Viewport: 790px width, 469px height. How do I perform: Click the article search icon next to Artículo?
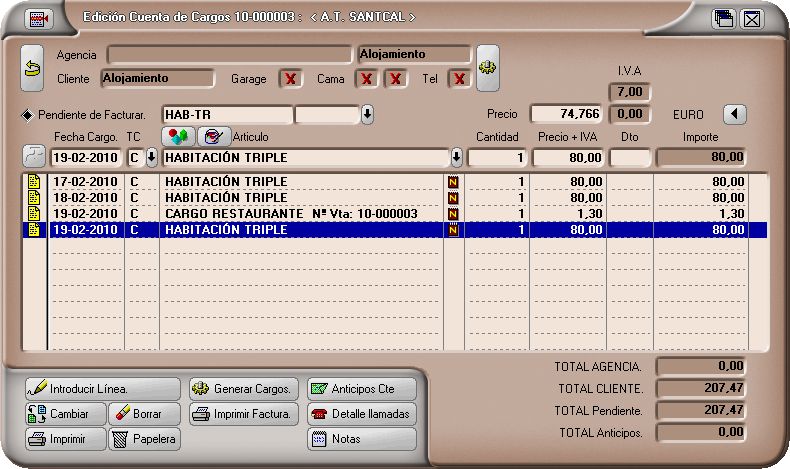tap(212, 136)
